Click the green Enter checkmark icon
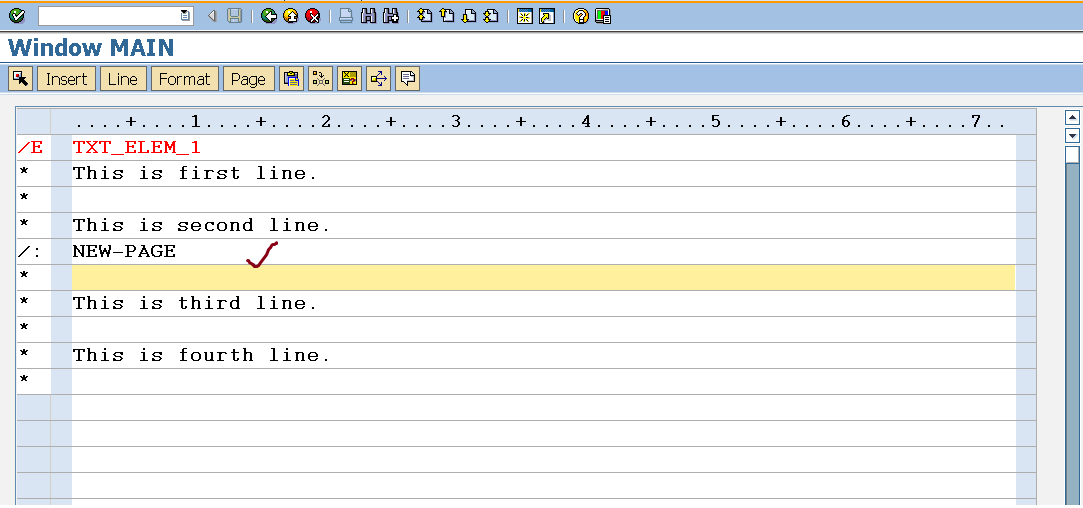This screenshot has width=1083, height=508. (16, 15)
